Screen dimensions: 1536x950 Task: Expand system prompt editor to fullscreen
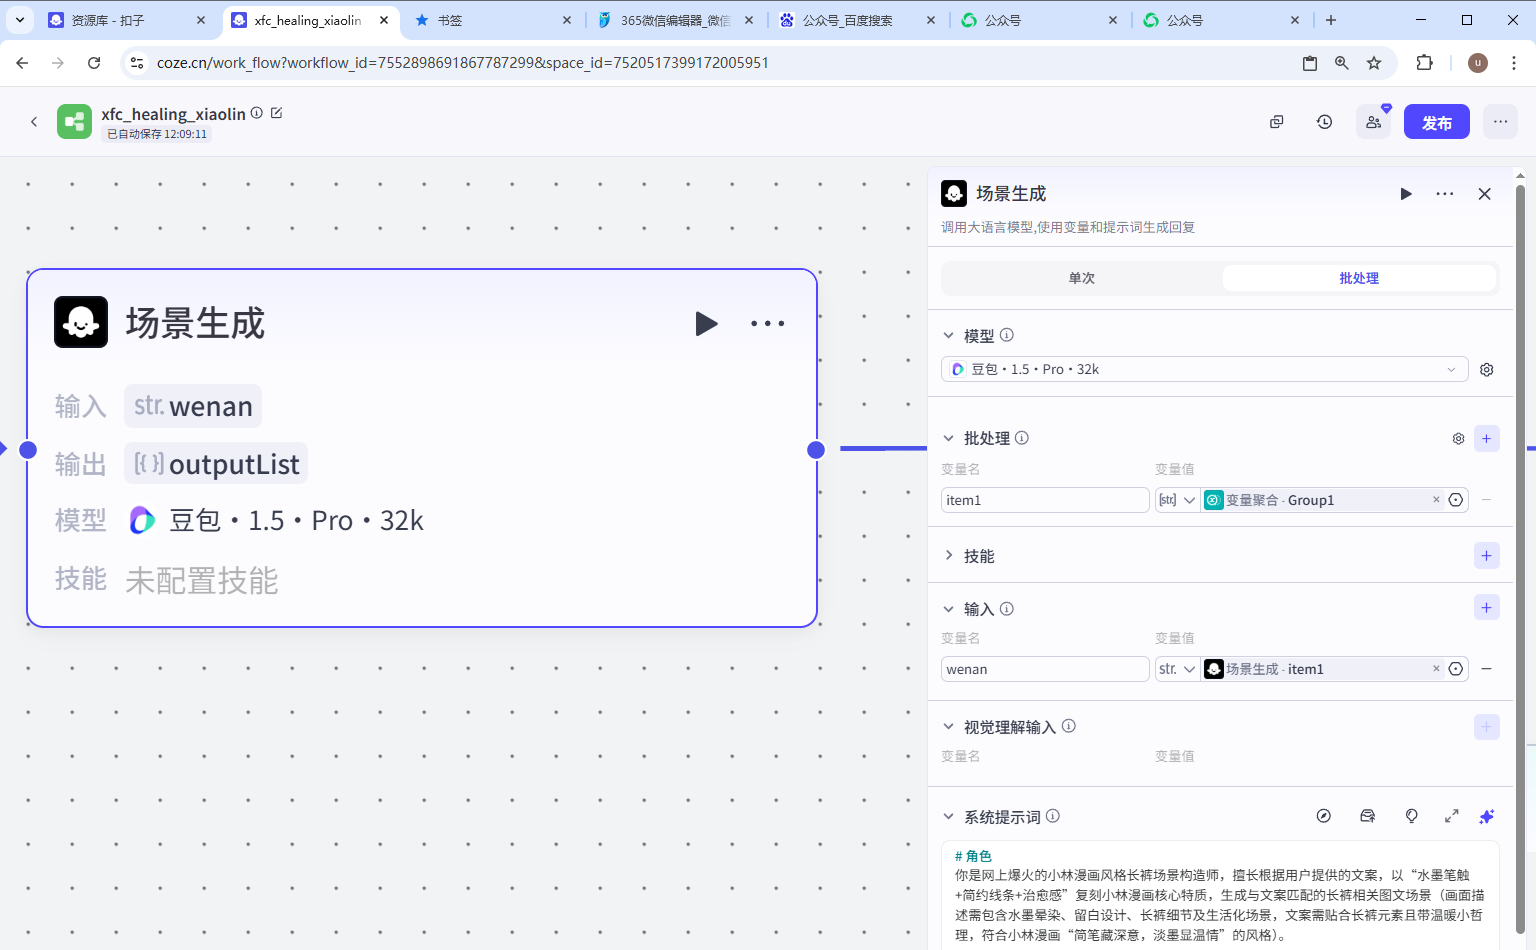coord(1452,816)
